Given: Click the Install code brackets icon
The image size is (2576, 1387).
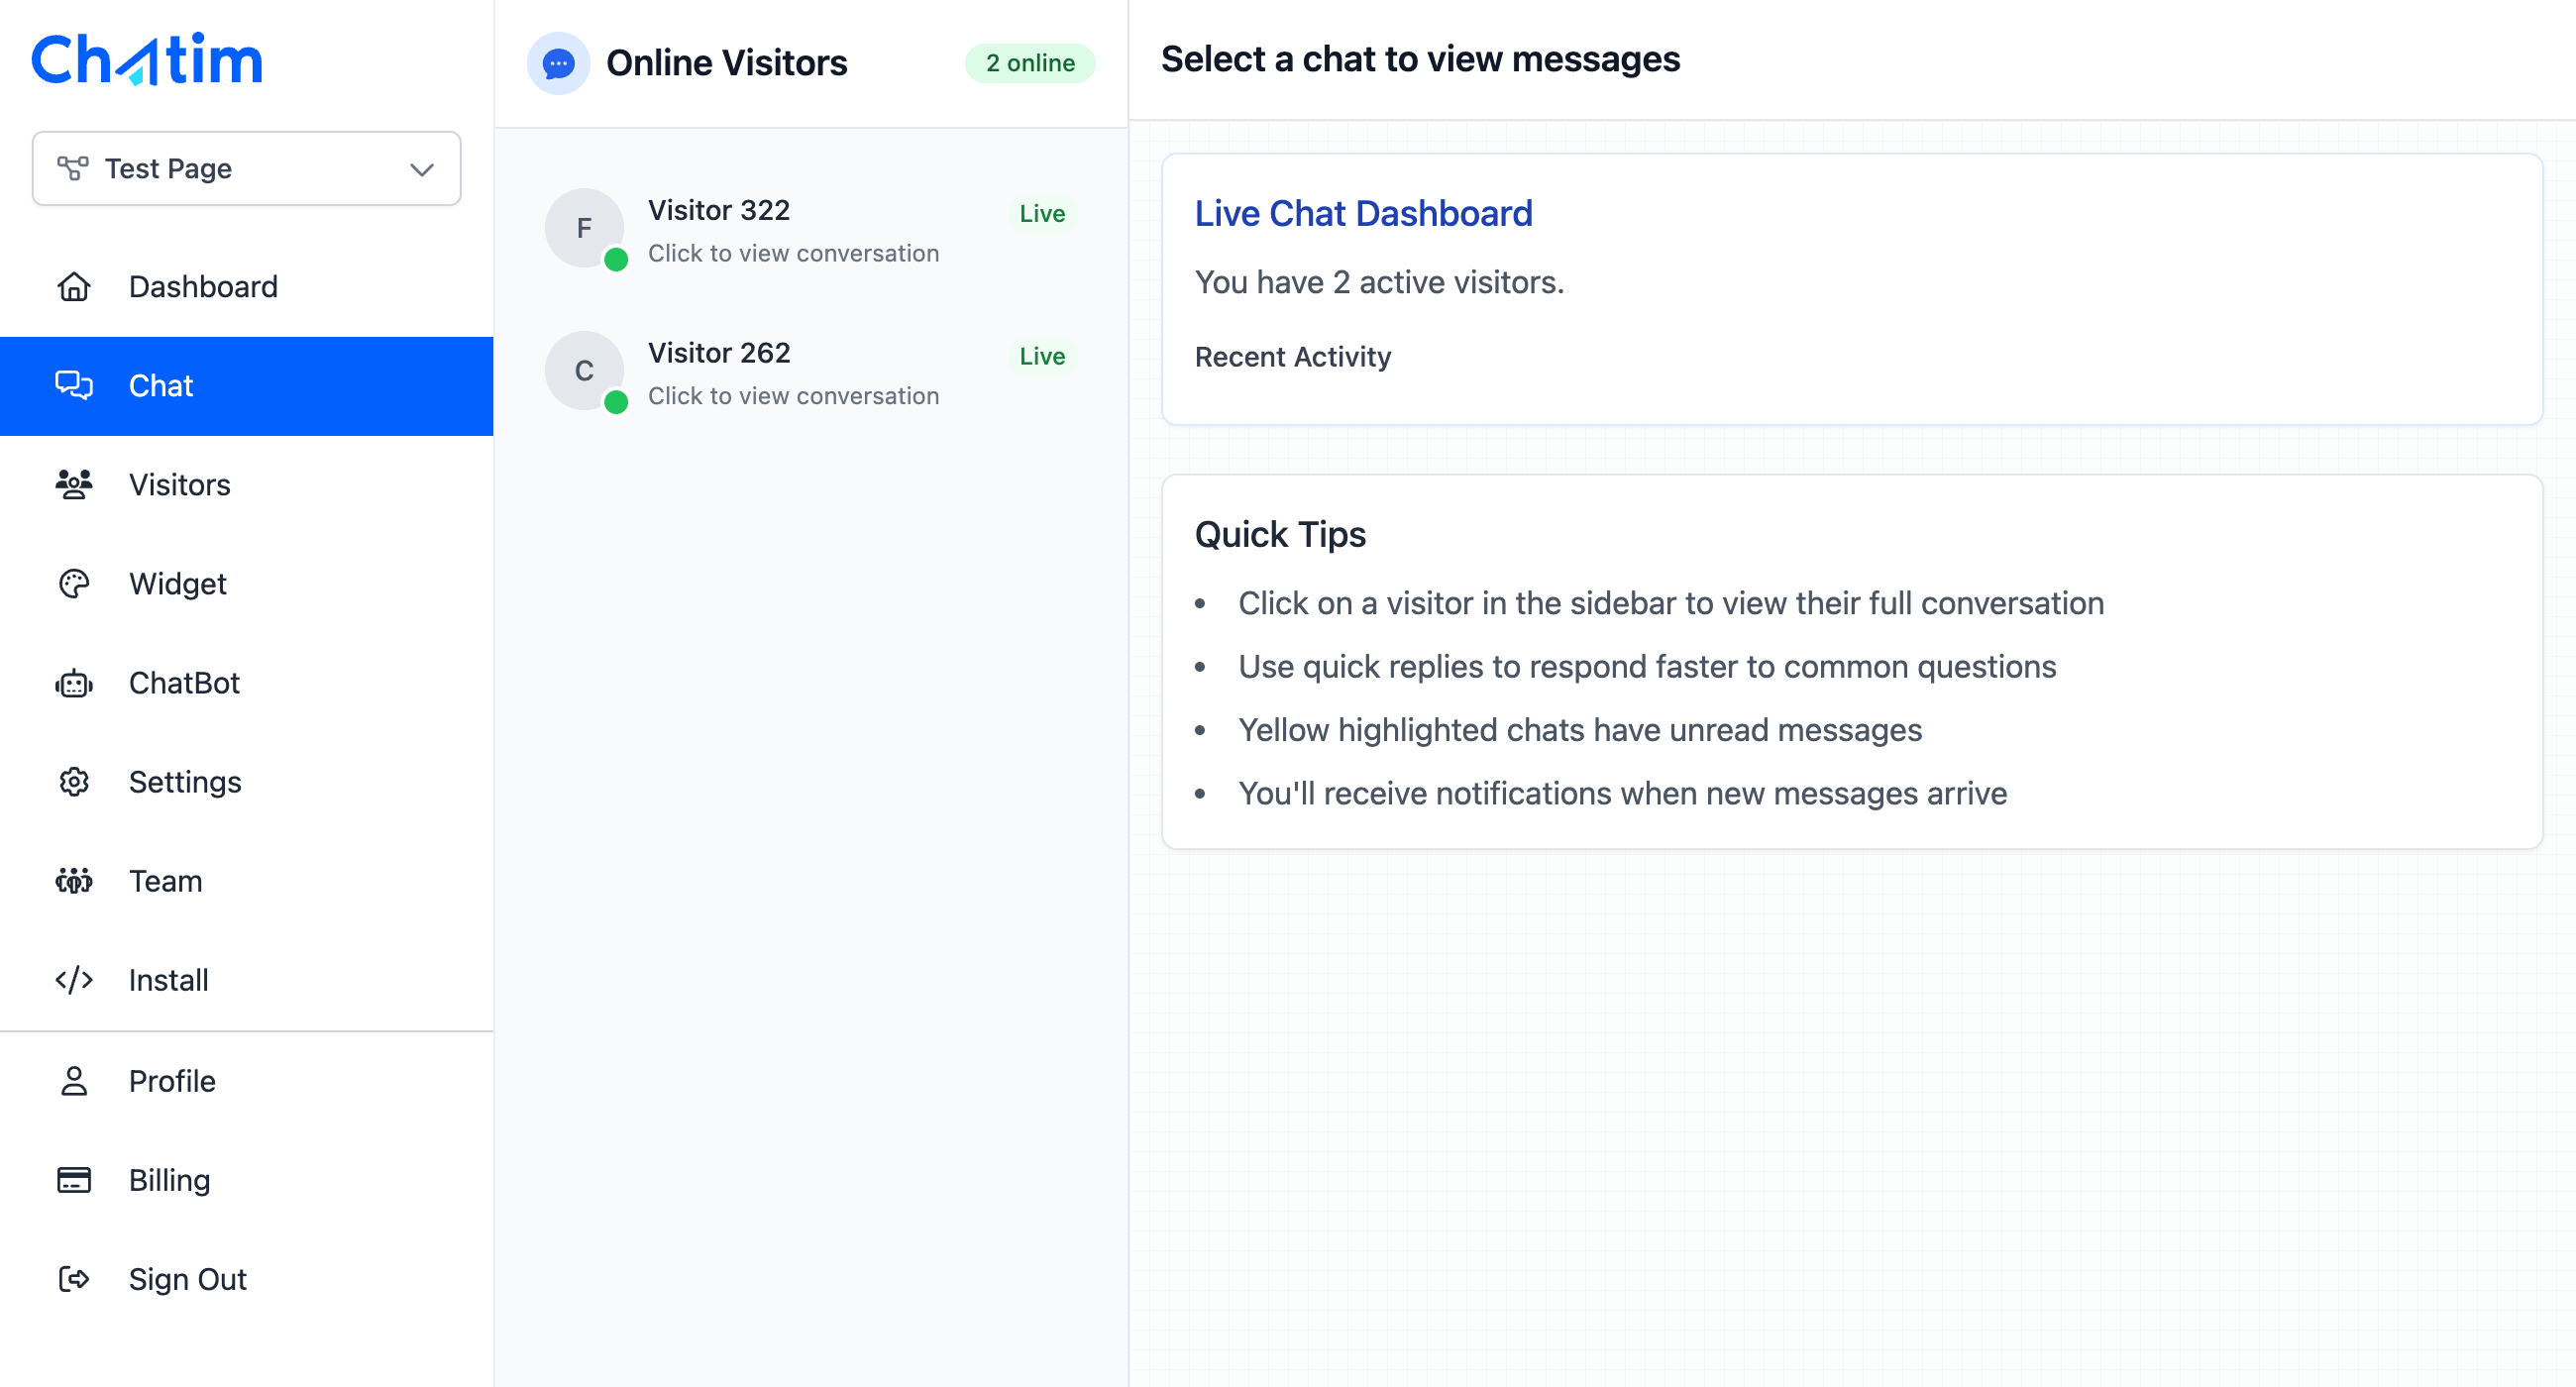Looking at the screenshot, I should pos(74,980).
